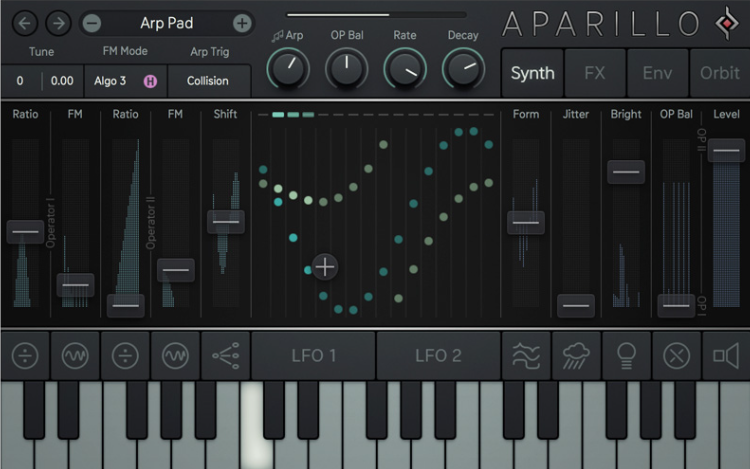Click the plus button beside Arp Pad
750x469 pixels.
242,23
